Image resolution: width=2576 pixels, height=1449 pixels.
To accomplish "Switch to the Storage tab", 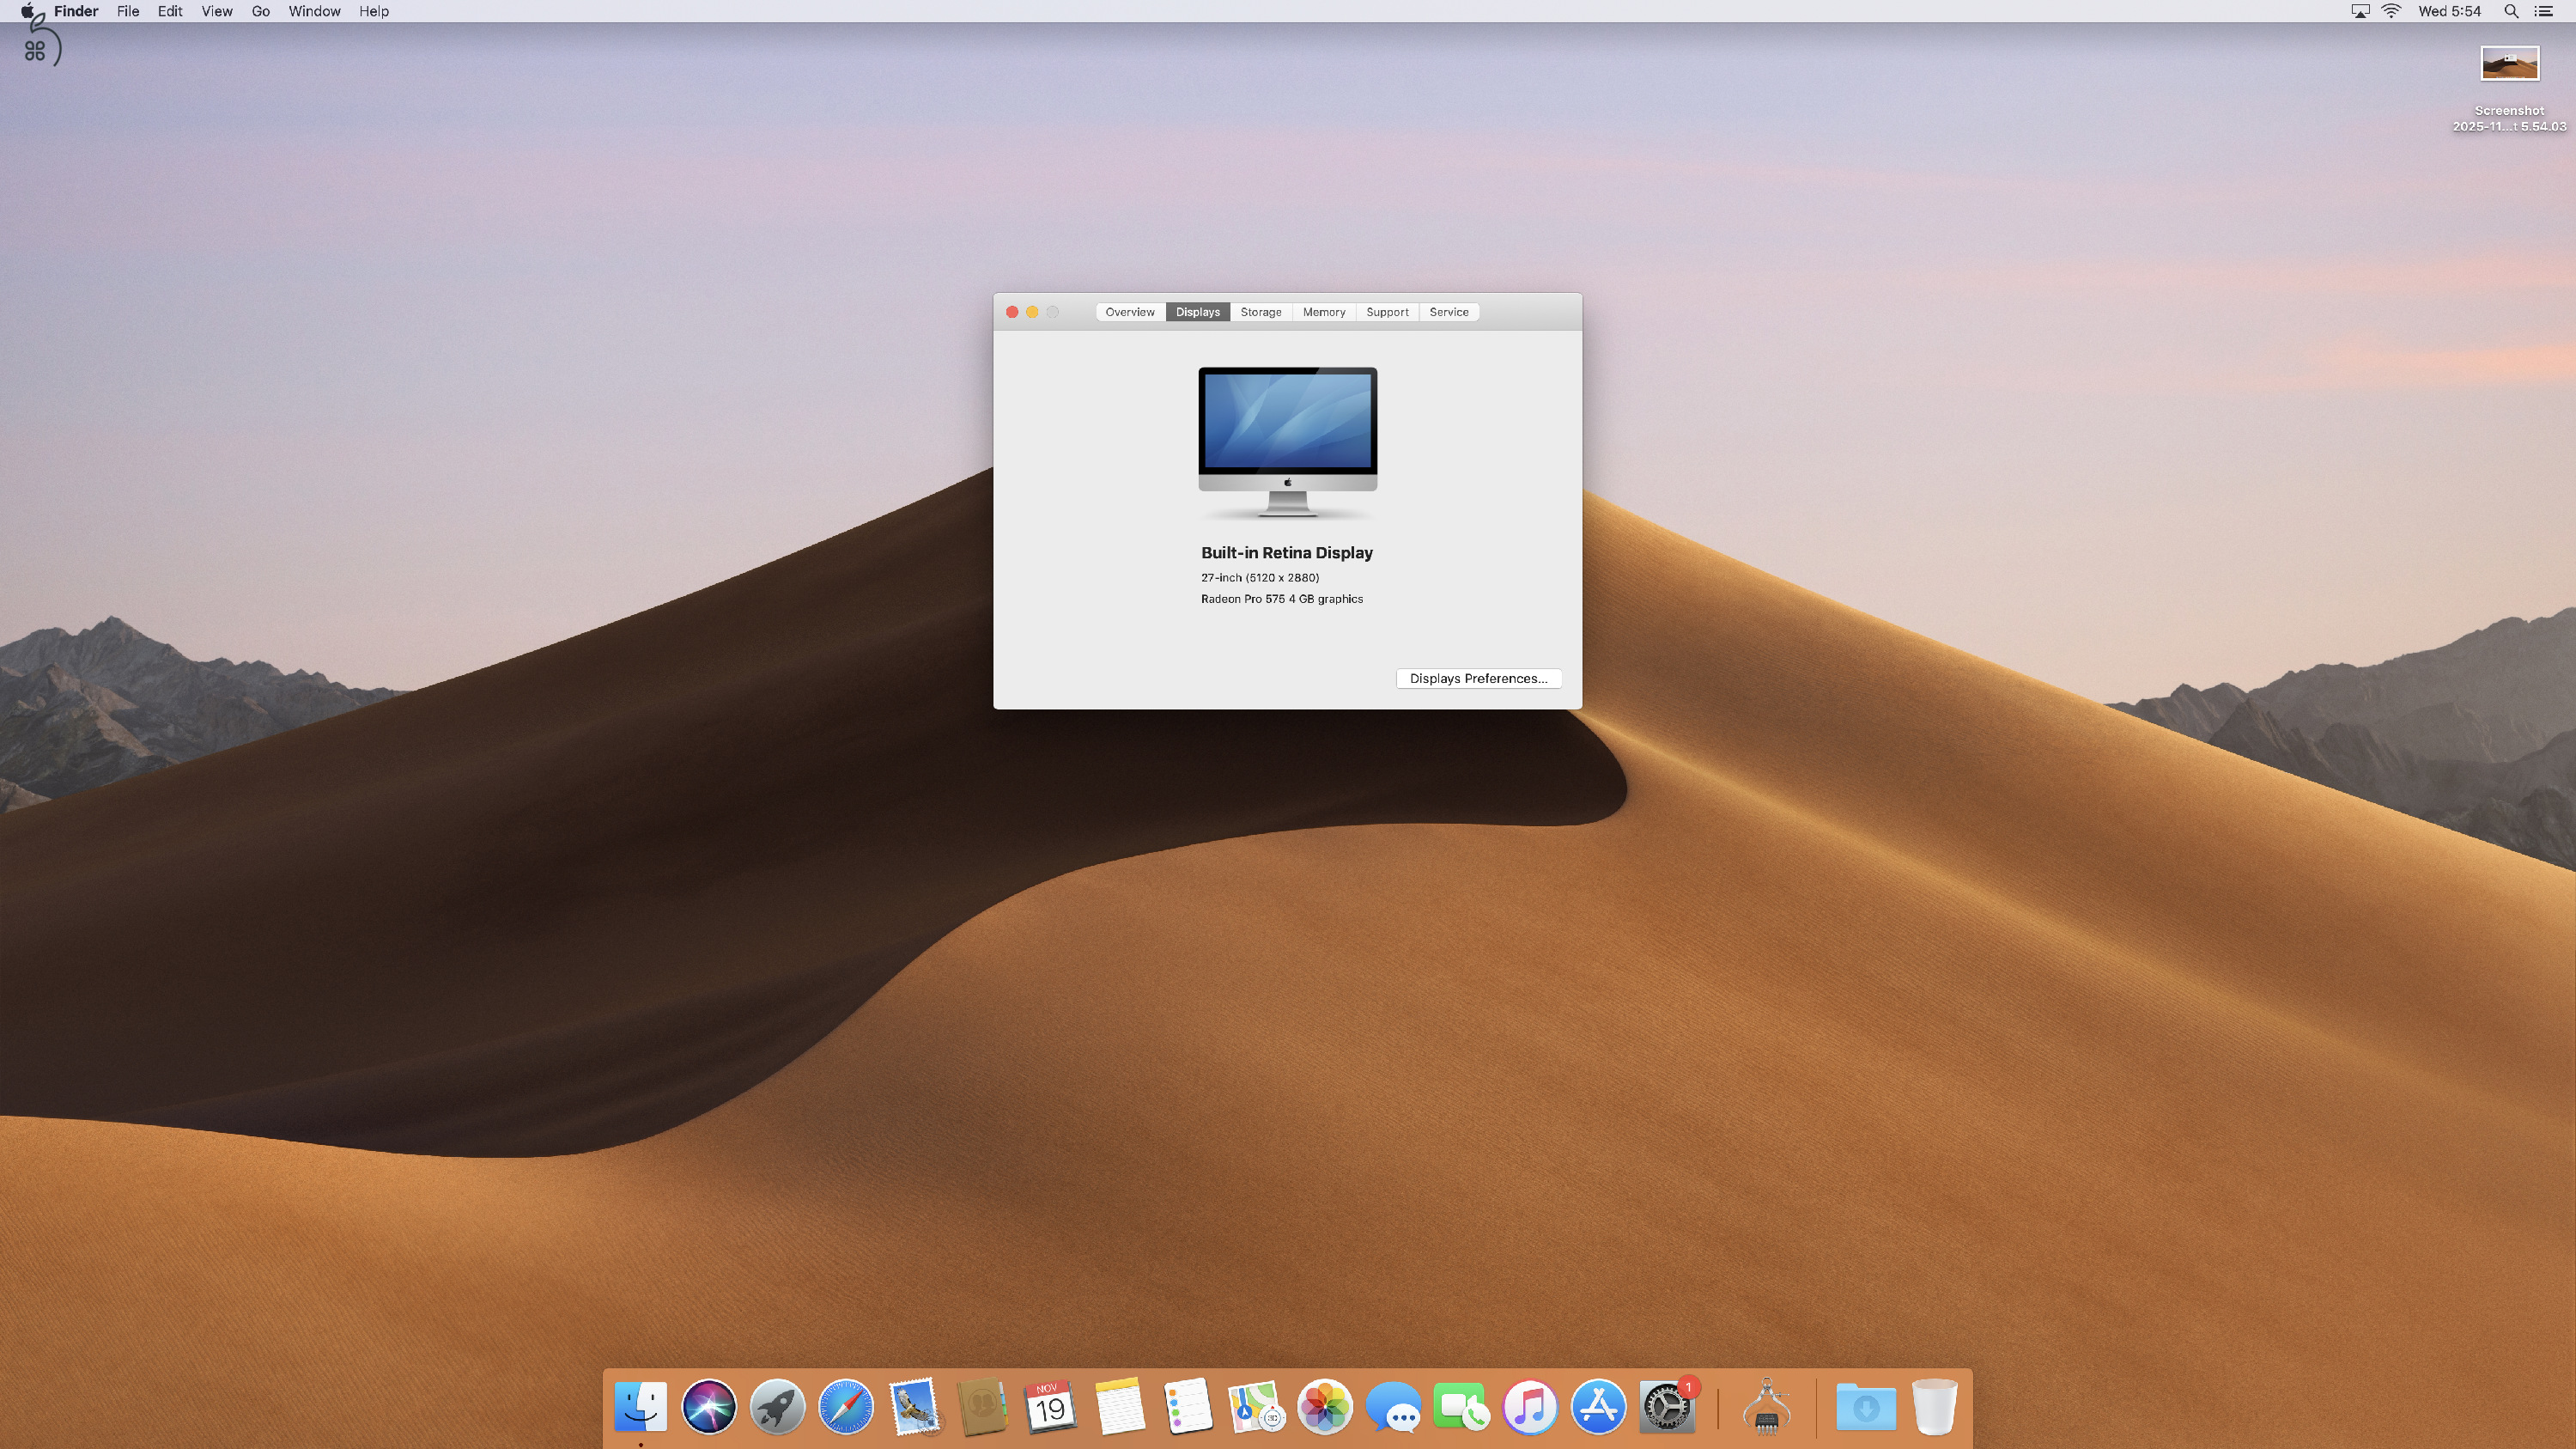I will (x=1260, y=311).
